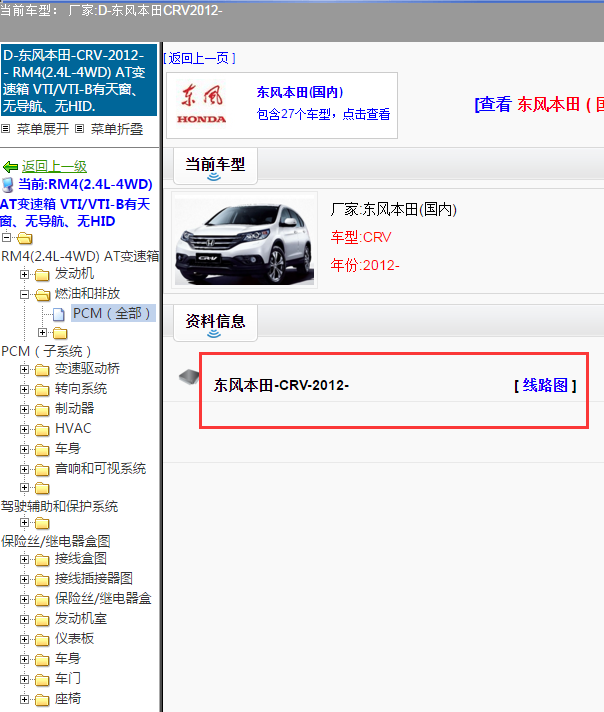Click the folder icon of PCM（子系统）
The image size is (604, 712).
click(60, 334)
